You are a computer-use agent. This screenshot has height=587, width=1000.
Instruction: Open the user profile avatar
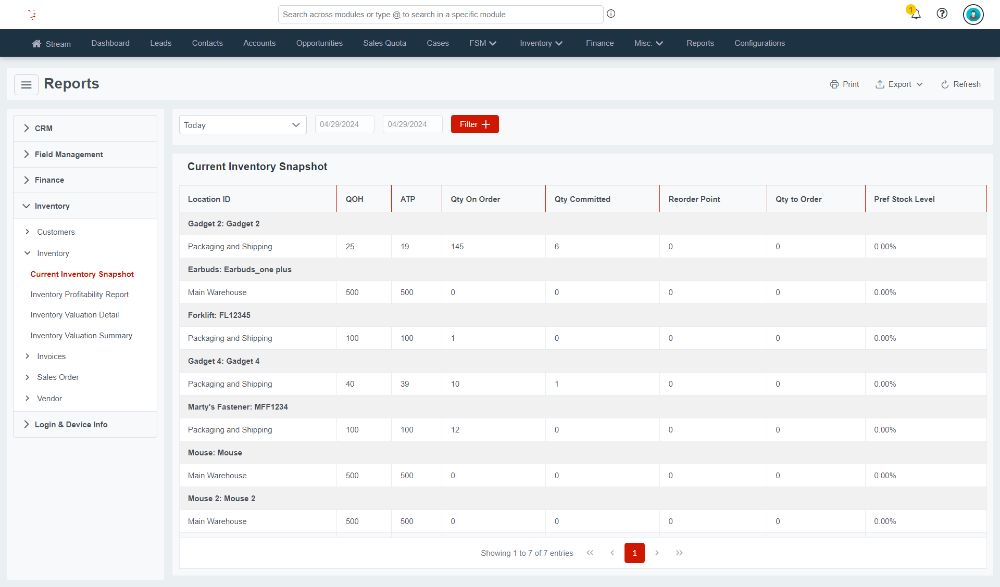971,14
